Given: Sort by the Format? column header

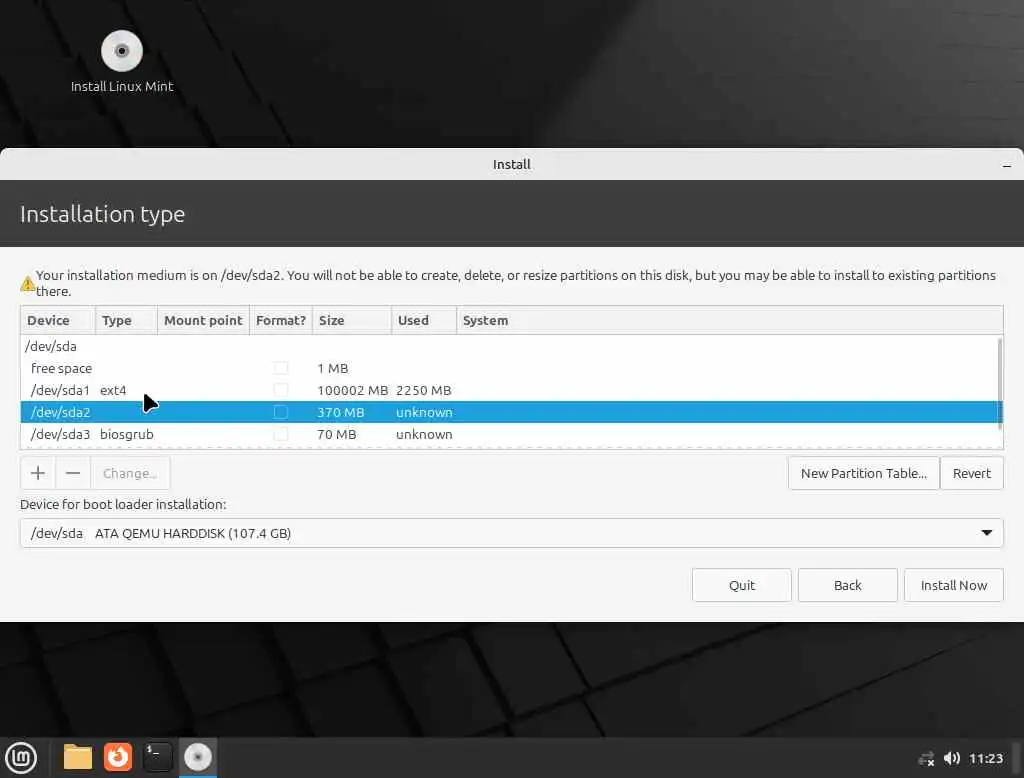Looking at the screenshot, I should tap(281, 320).
